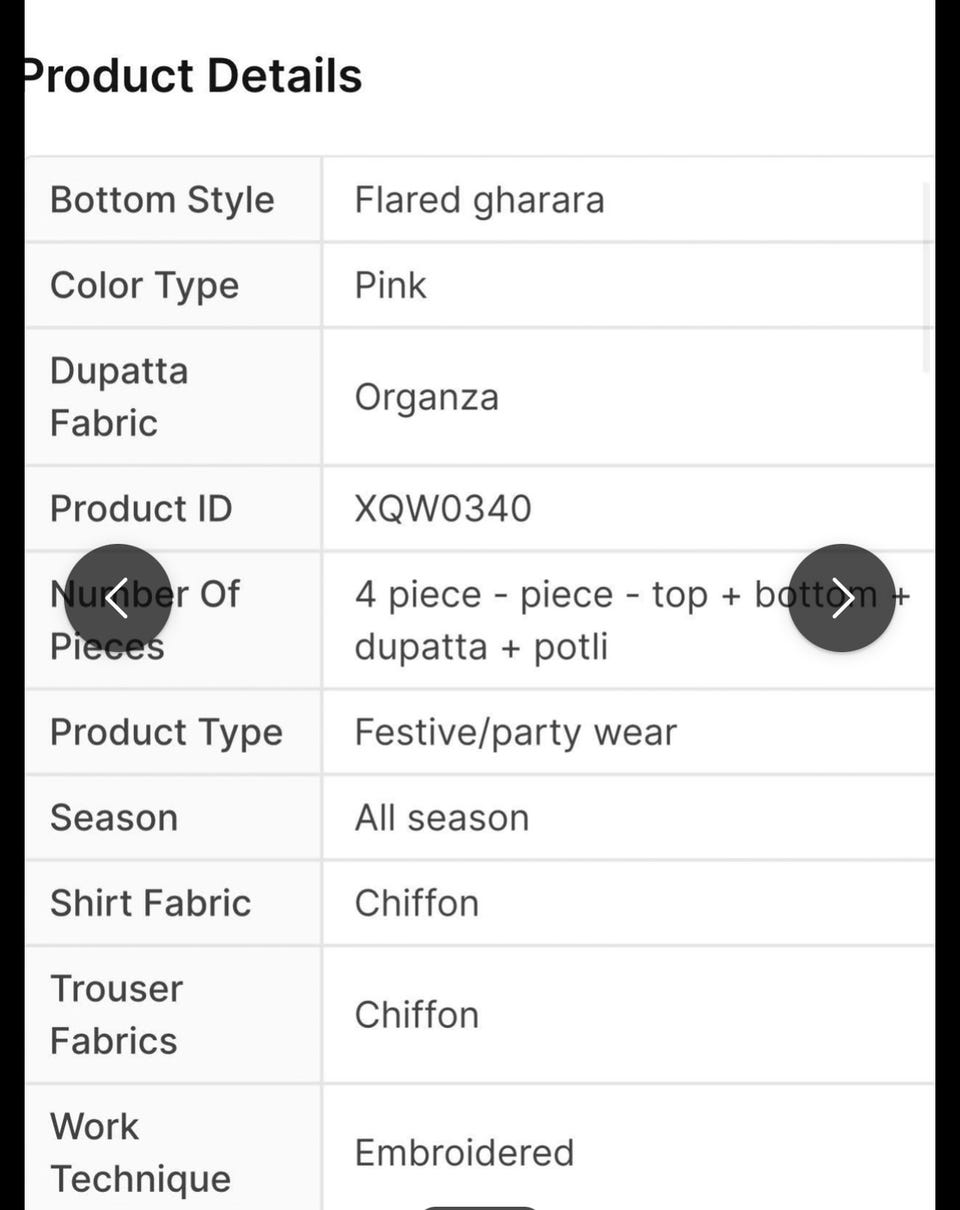Advance to next image with right arrow
Screen dimensions: 960x1210
(841, 598)
